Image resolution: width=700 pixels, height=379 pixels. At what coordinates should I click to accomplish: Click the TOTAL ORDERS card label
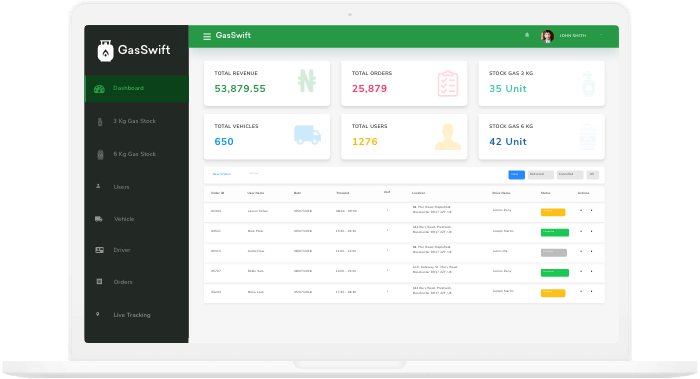pos(372,73)
